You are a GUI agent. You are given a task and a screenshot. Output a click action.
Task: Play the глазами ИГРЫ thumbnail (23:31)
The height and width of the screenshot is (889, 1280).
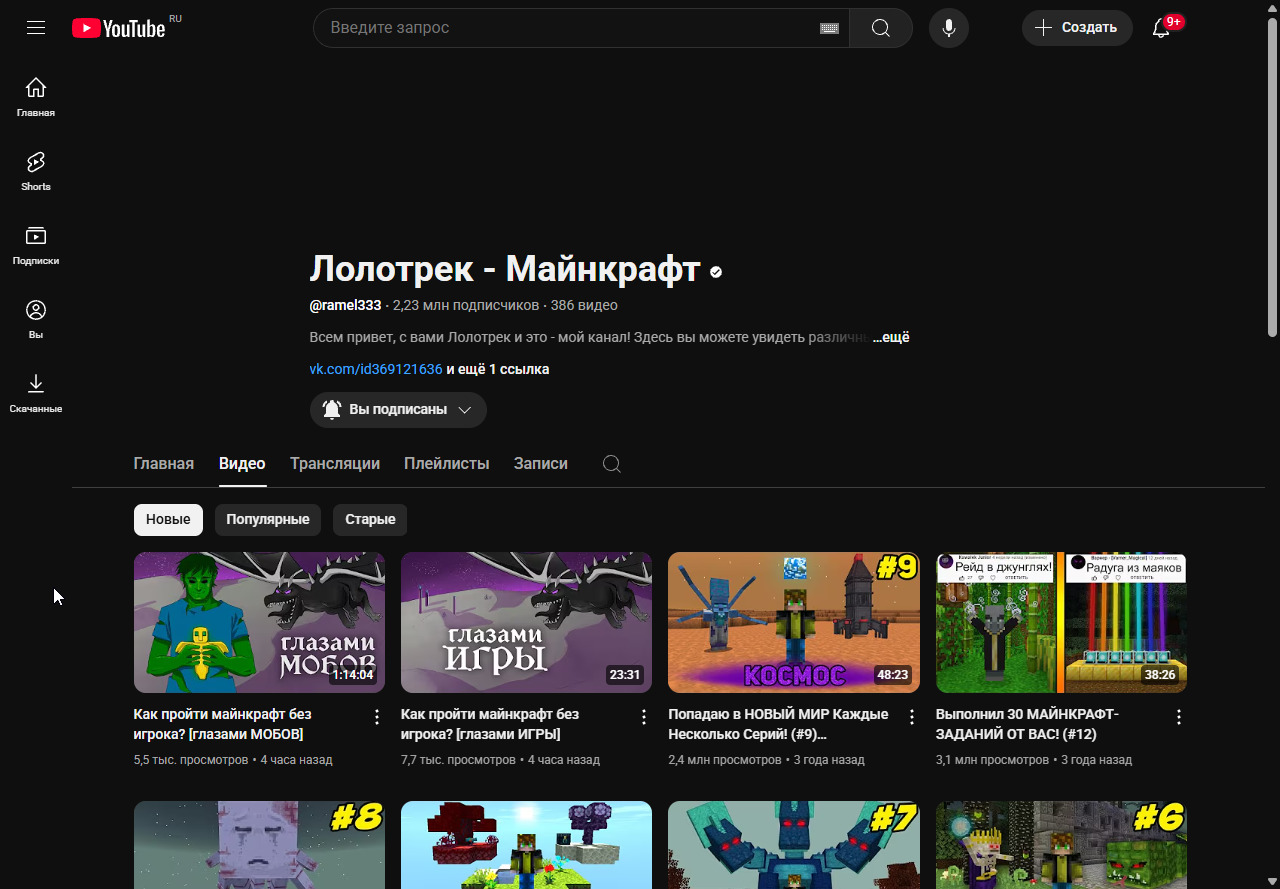(526, 622)
